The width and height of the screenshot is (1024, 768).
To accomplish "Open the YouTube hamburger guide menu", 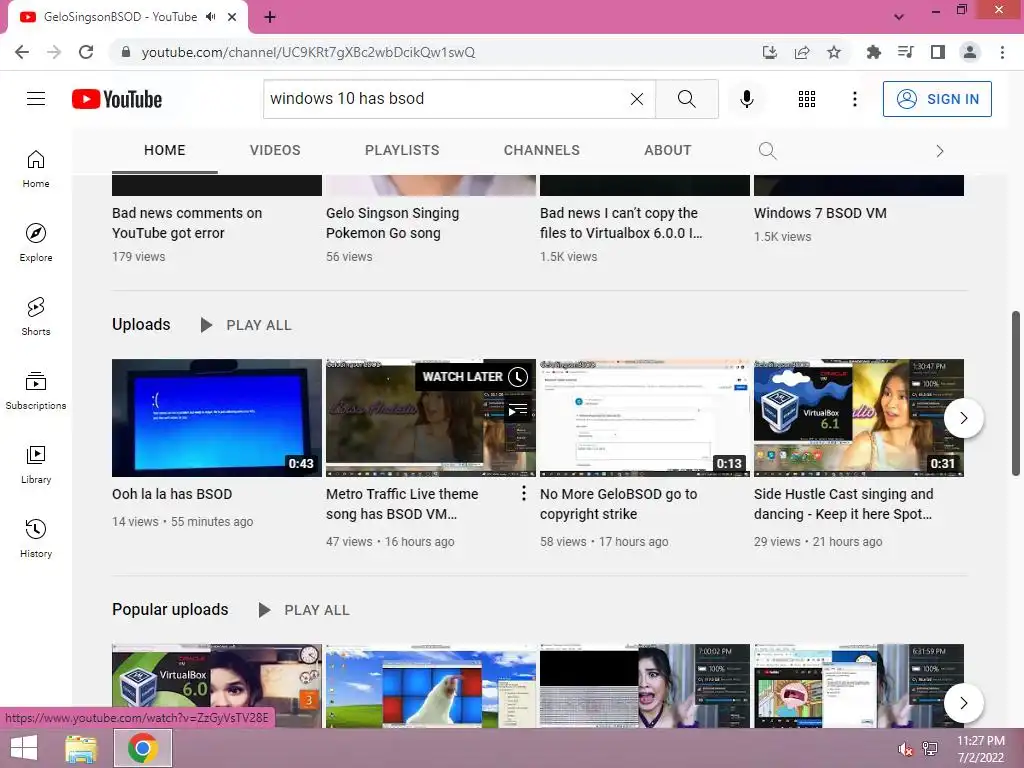I will [x=36, y=99].
